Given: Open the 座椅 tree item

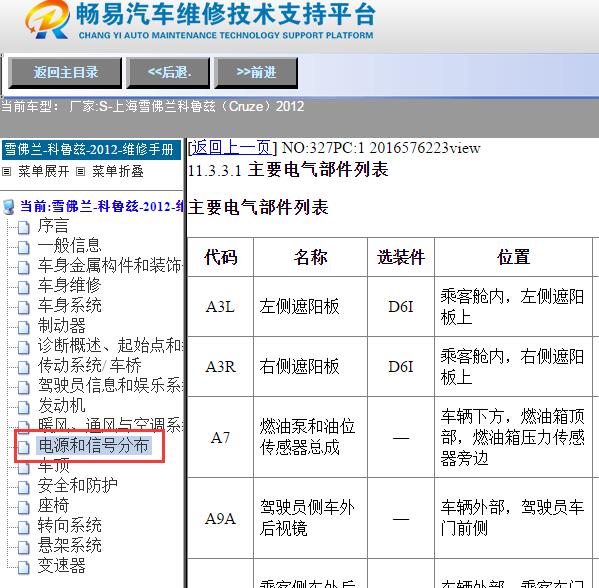Looking at the screenshot, I should pos(53,505).
